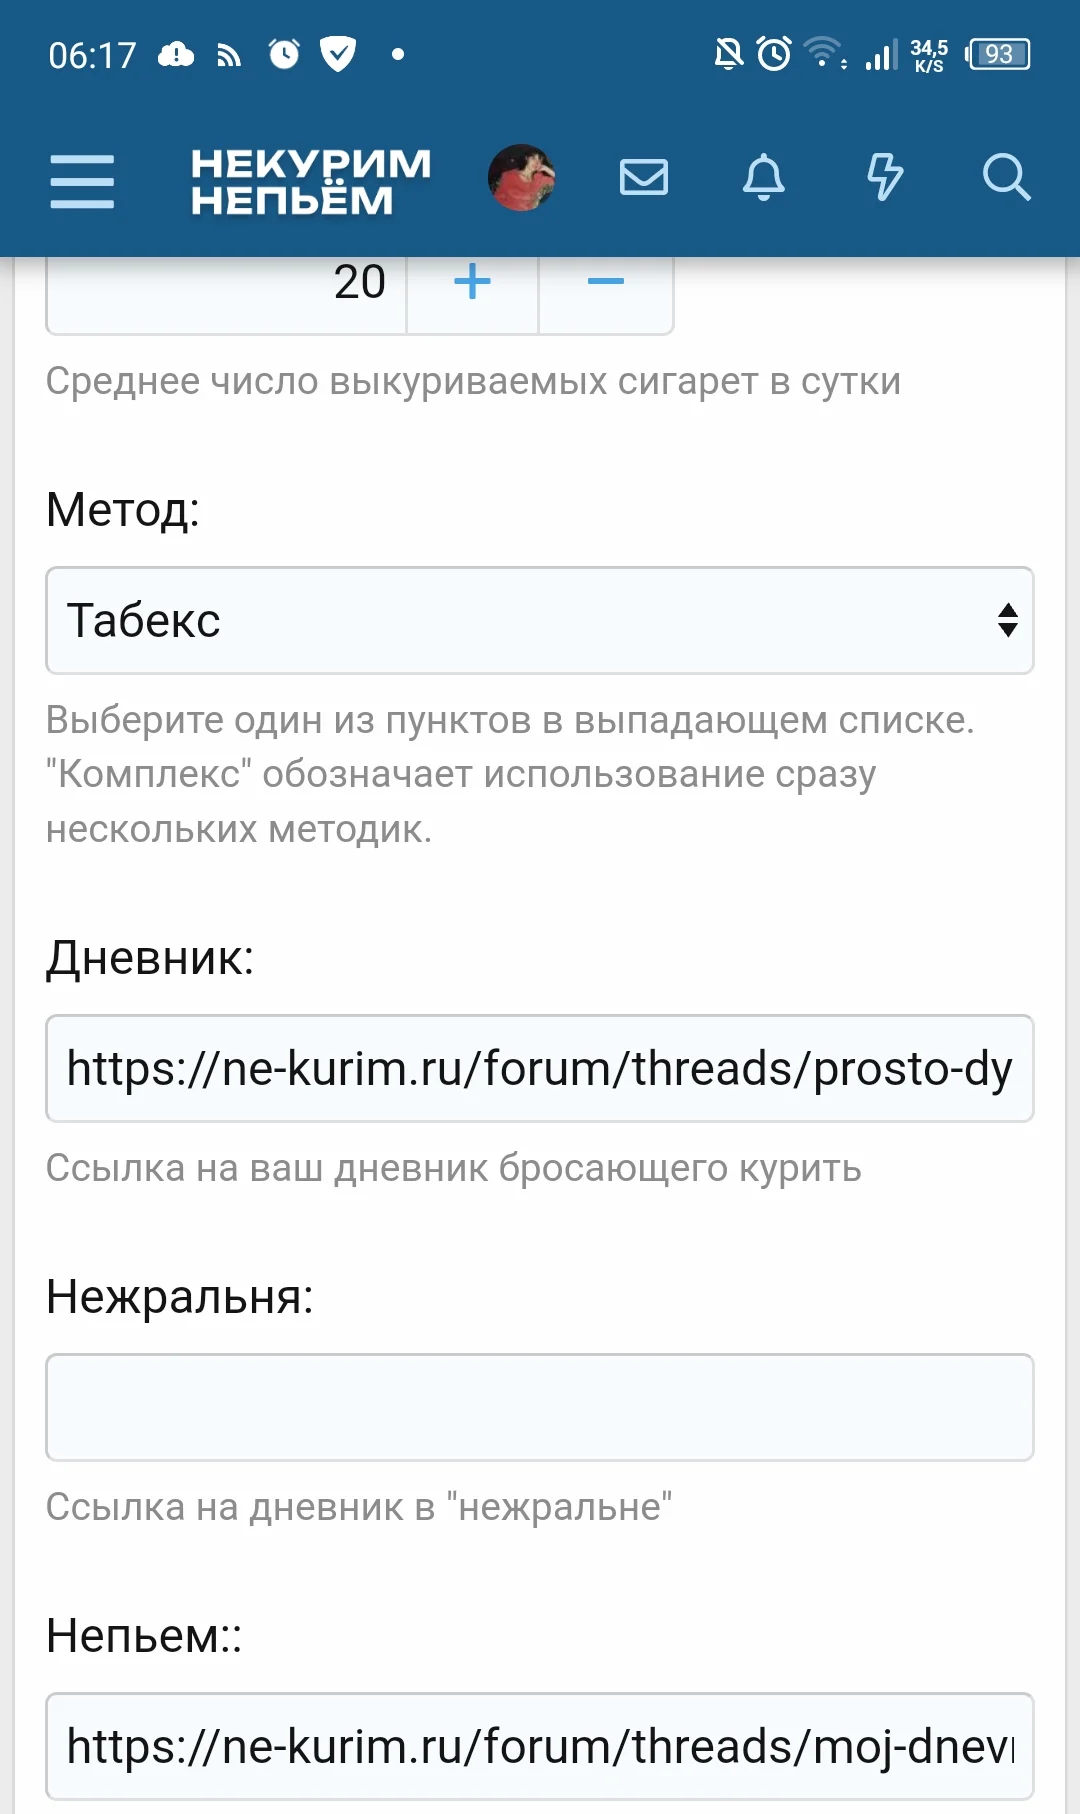Click the empty Нежральня input field
1080x1814 pixels.
click(540, 1407)
